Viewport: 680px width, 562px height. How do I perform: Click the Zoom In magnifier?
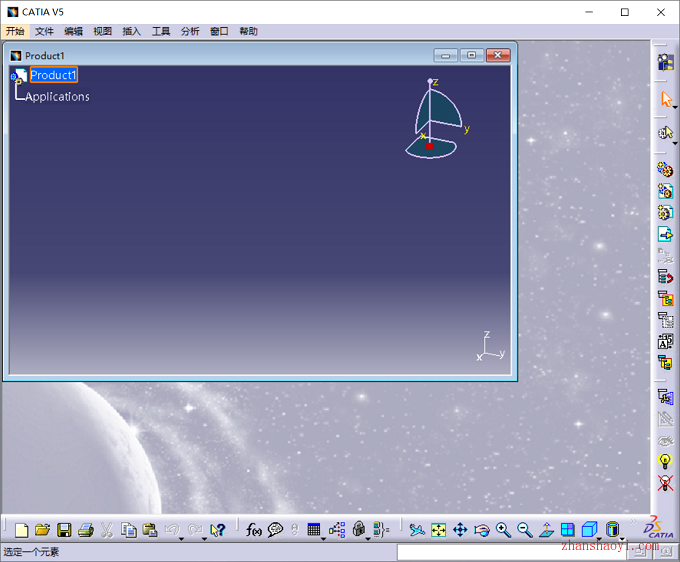503,530
